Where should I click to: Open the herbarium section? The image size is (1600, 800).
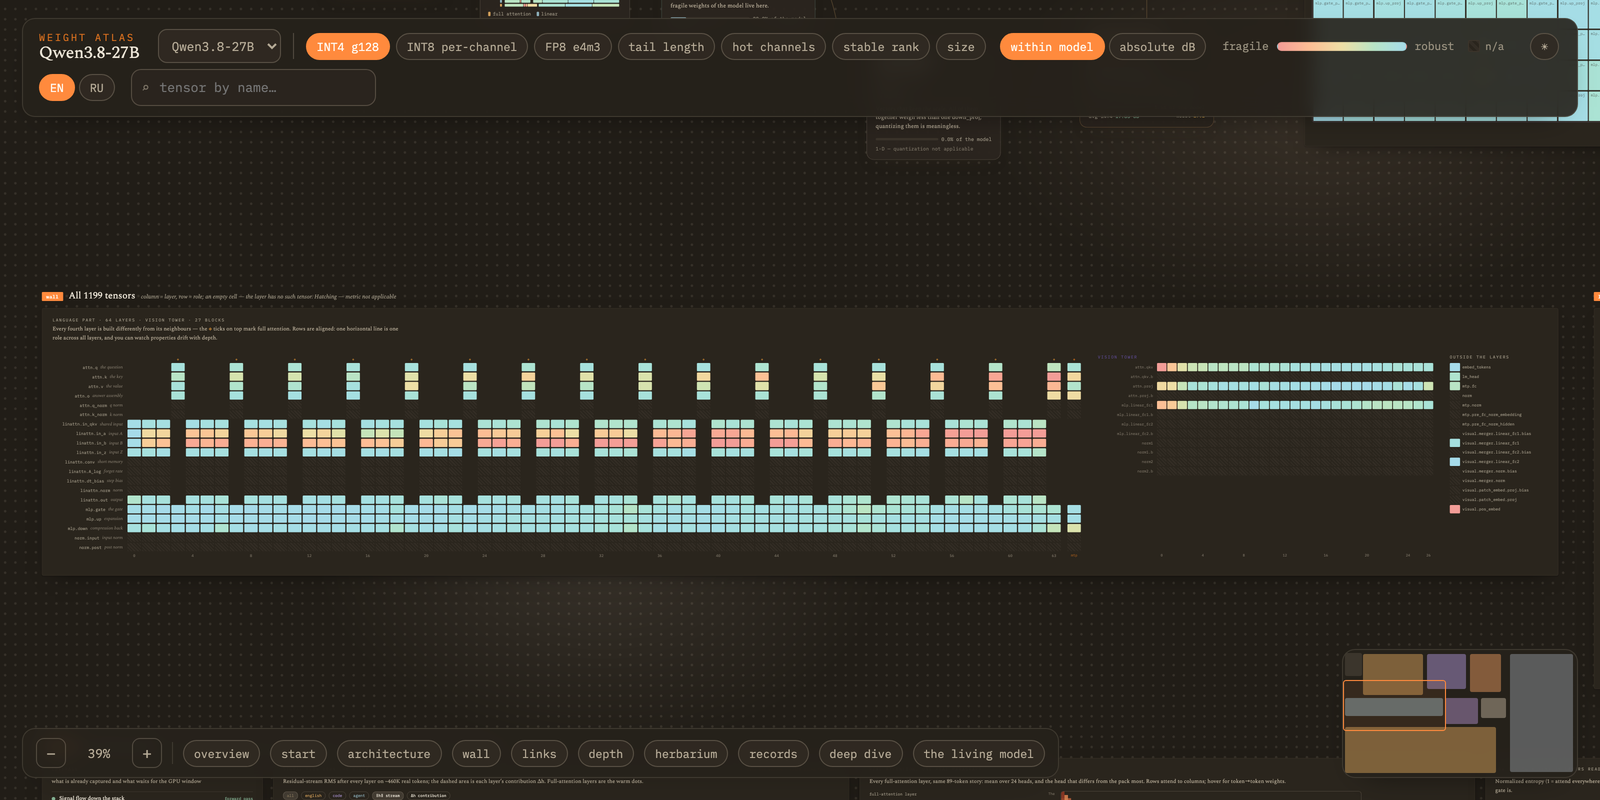pyautogui.click(x=686, y=754)
